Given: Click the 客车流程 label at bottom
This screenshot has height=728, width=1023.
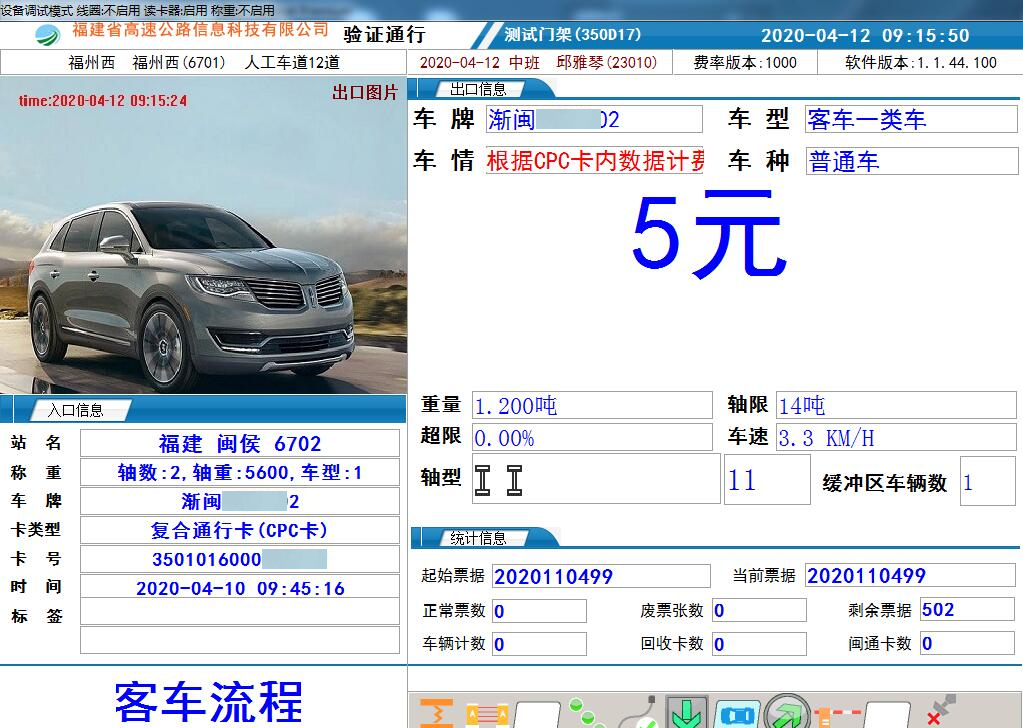Looking at the screenshot, I should 208,700.
